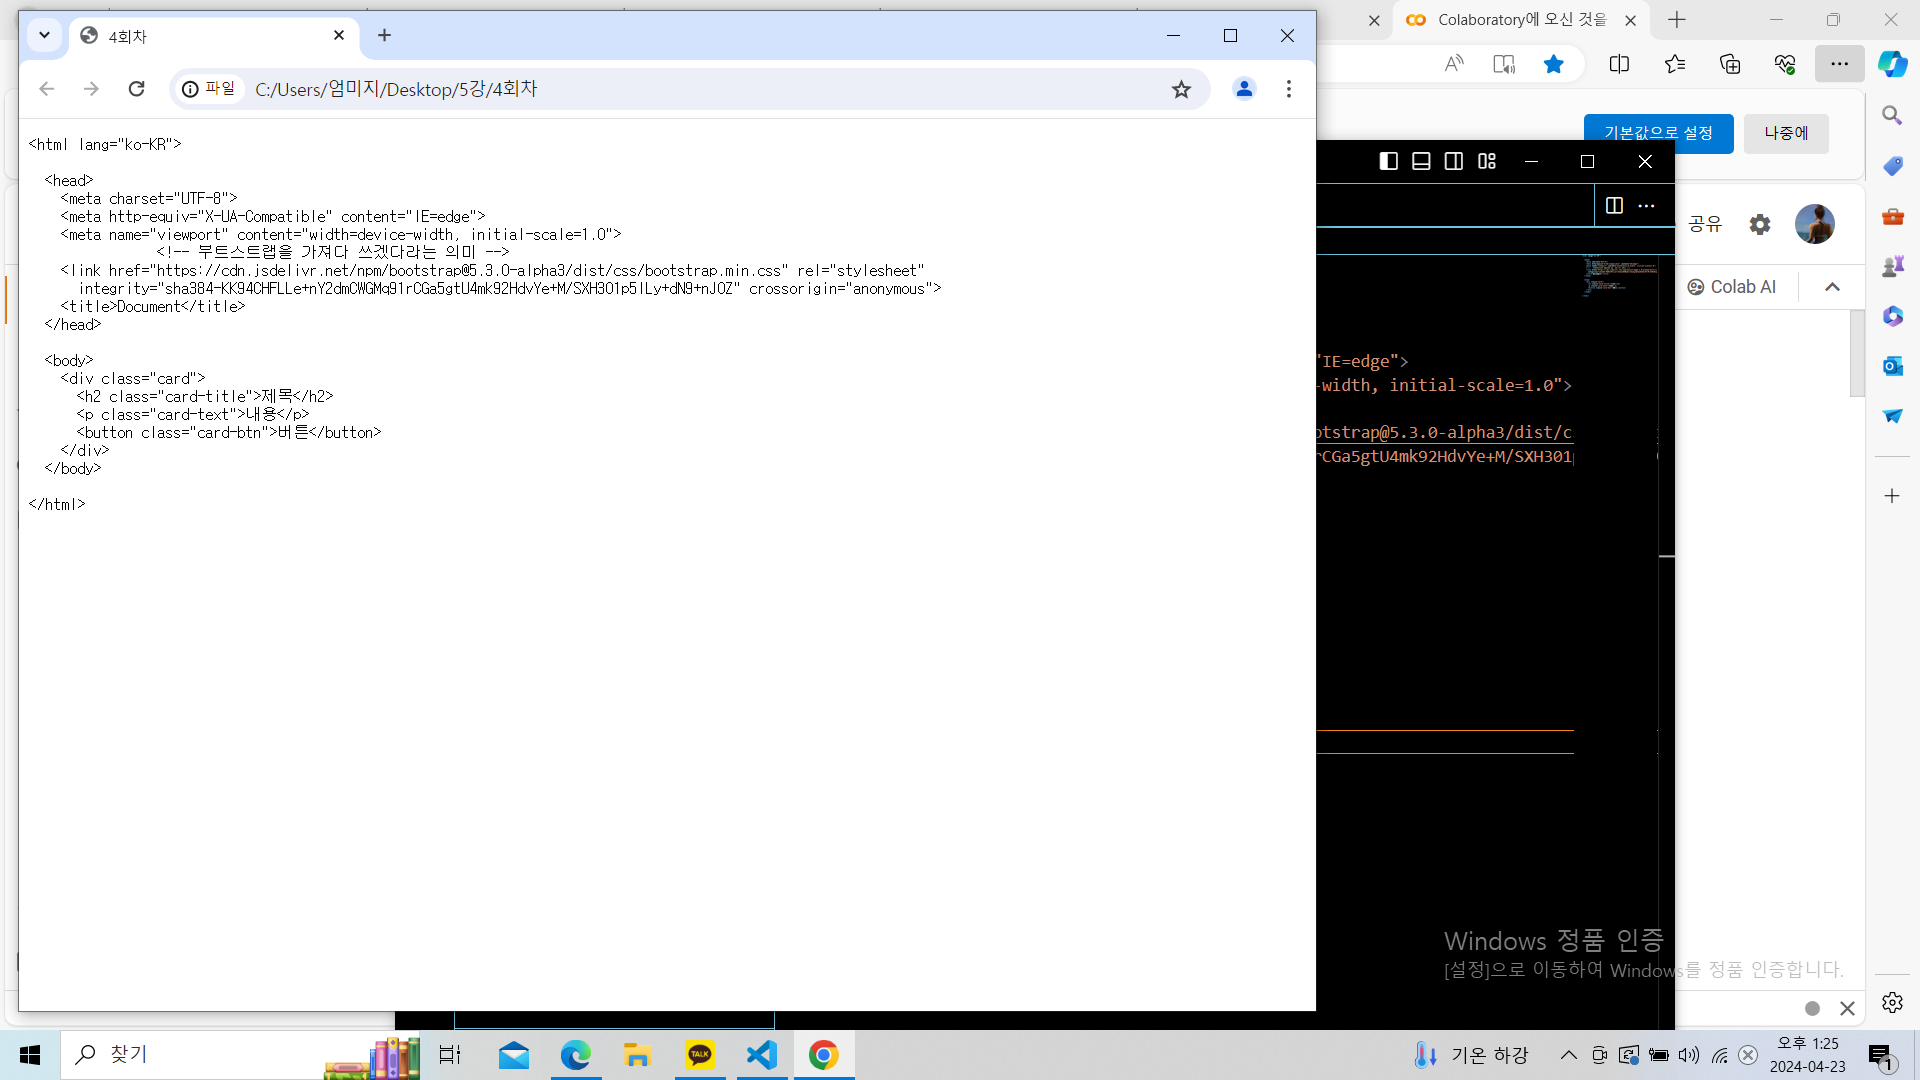Open the Chrome profile avatar menu
1920x1080 pixels.
click(1244, 89)
